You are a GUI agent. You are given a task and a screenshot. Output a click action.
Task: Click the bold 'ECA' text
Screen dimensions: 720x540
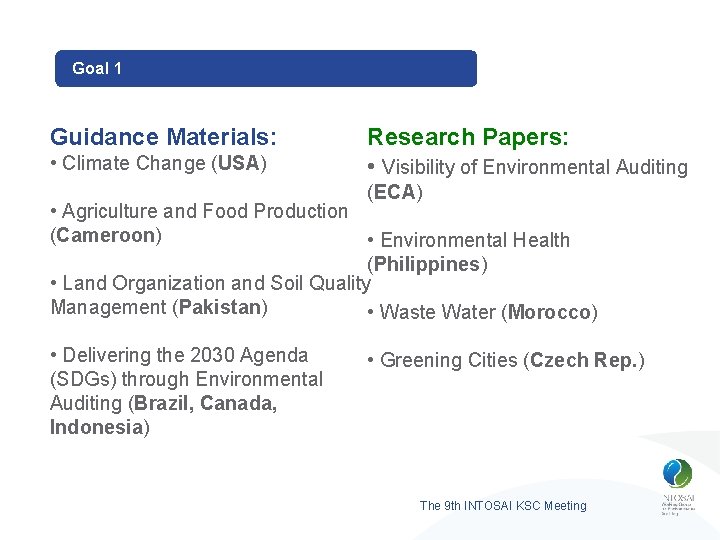click(394, 192)
